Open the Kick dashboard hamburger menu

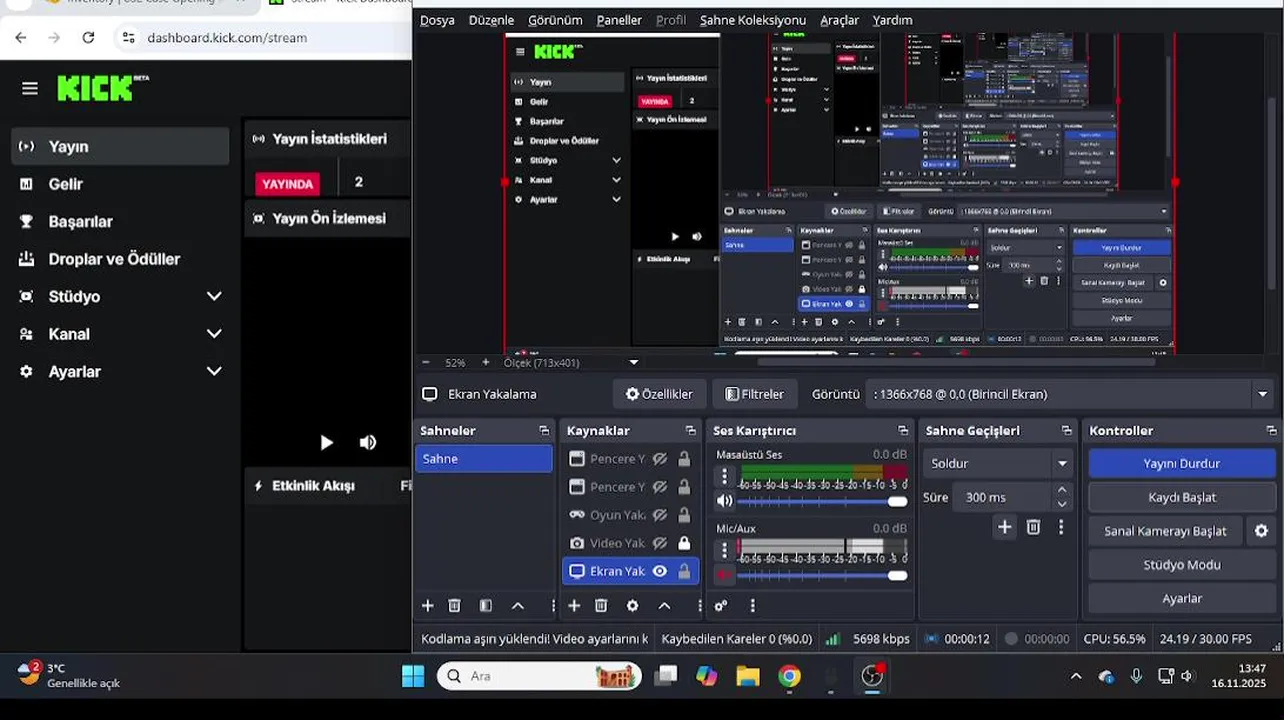[30, 89]
